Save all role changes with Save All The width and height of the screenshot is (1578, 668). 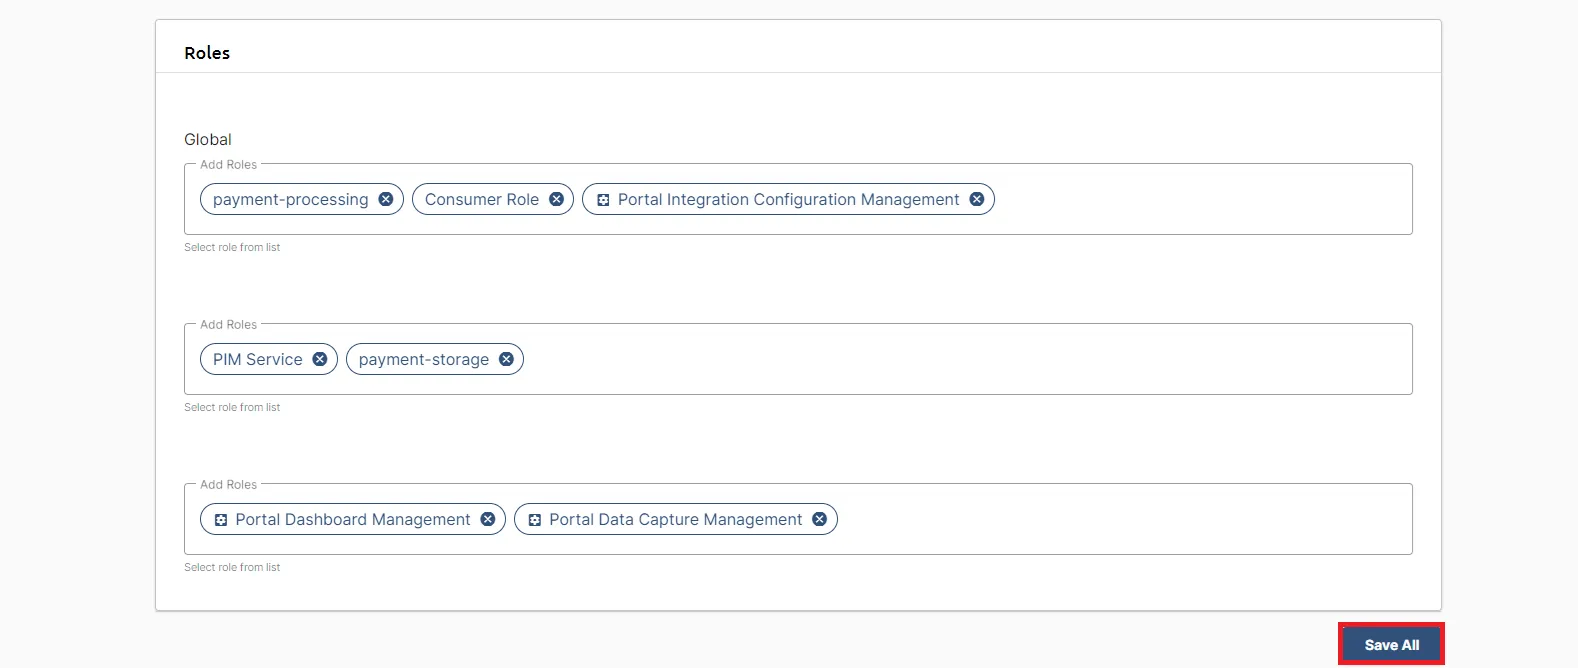(x=1391, y=645)
